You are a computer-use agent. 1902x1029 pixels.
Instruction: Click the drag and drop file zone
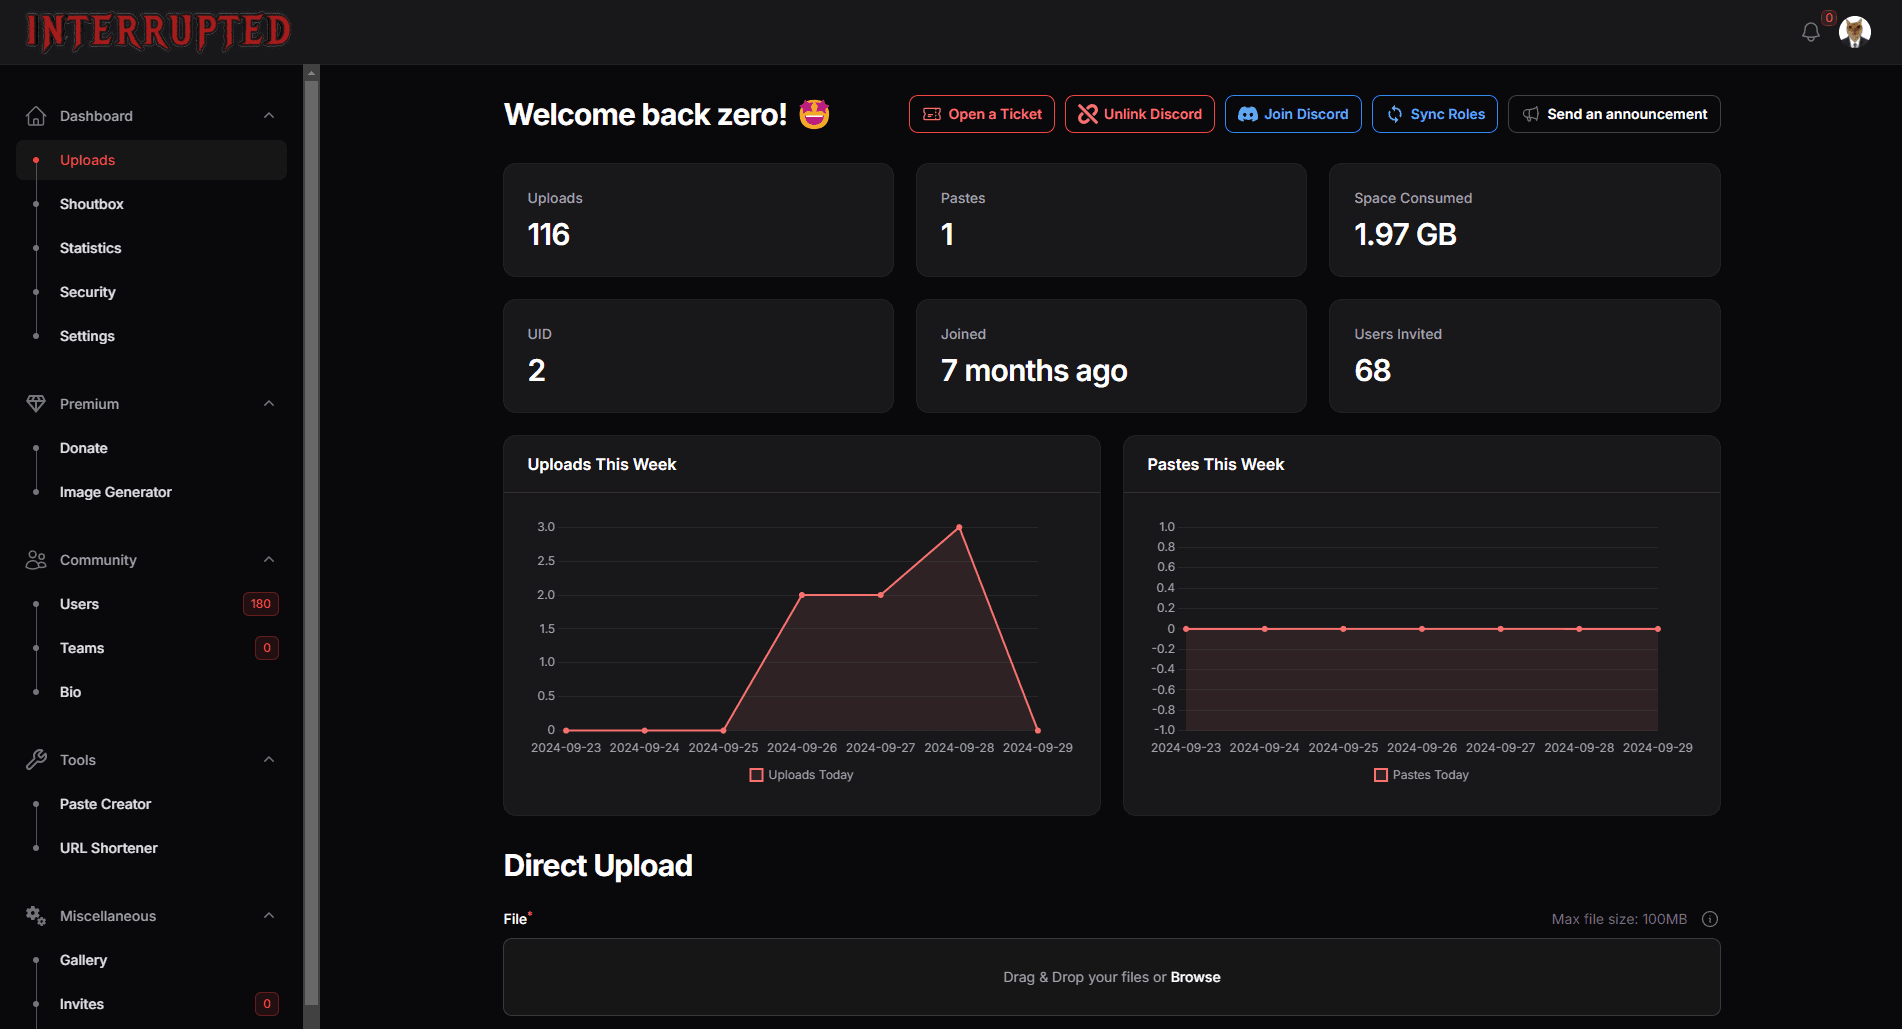pos(1112,977)
